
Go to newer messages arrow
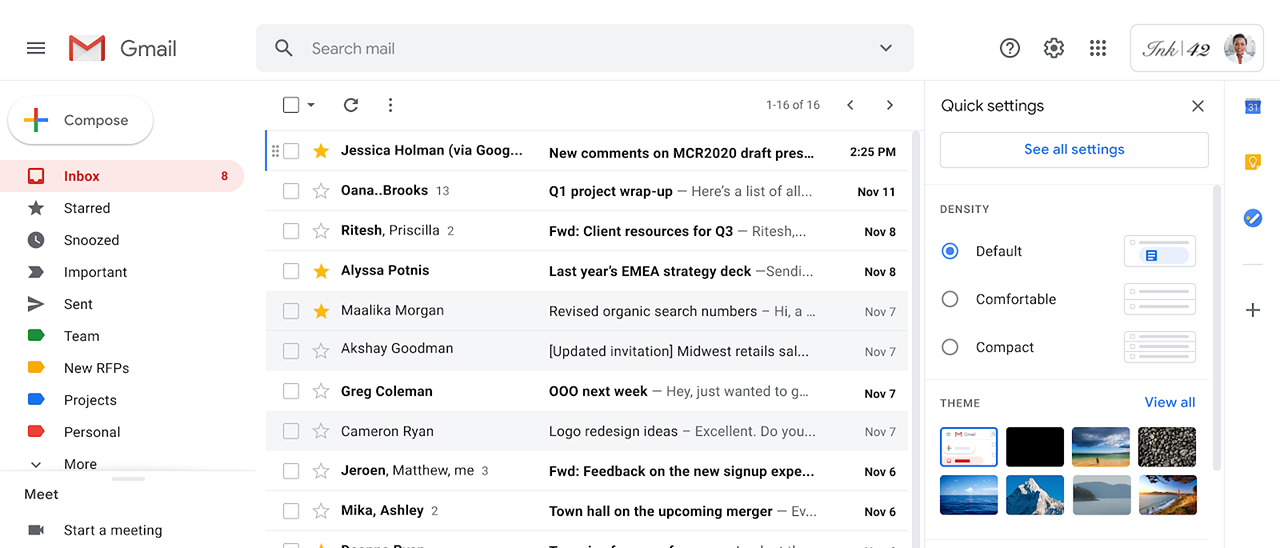coord(850,105)
